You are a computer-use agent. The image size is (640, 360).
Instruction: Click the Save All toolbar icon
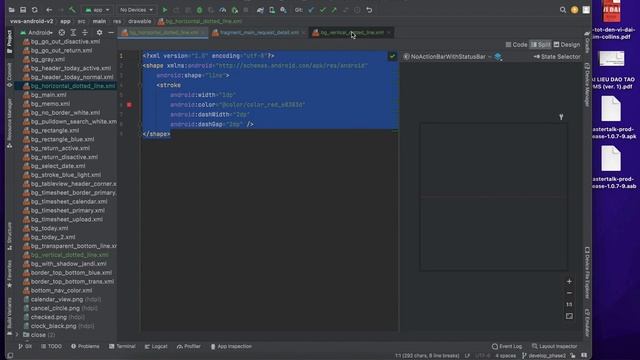23,10
